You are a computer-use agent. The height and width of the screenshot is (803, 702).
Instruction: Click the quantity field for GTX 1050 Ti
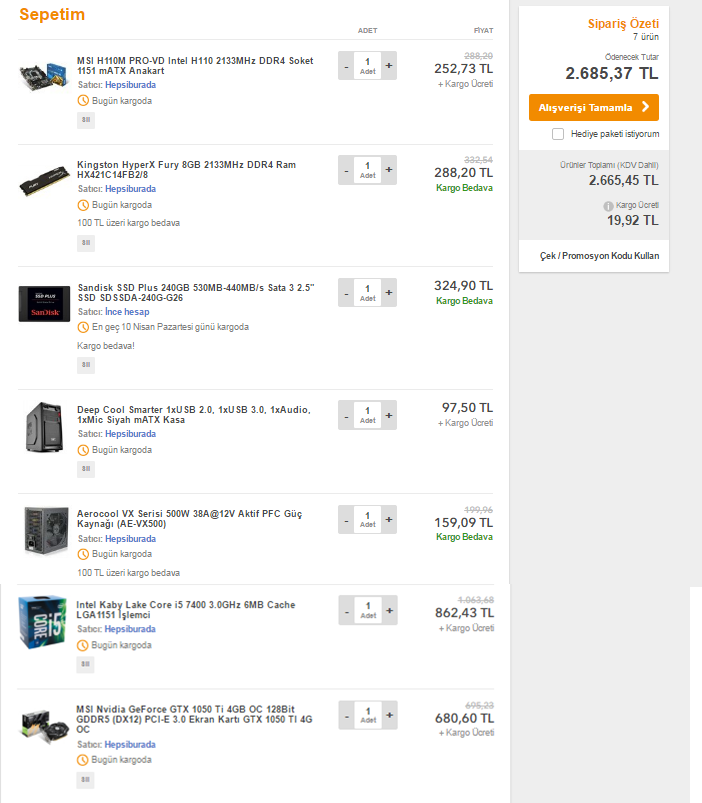click(367, 715)
